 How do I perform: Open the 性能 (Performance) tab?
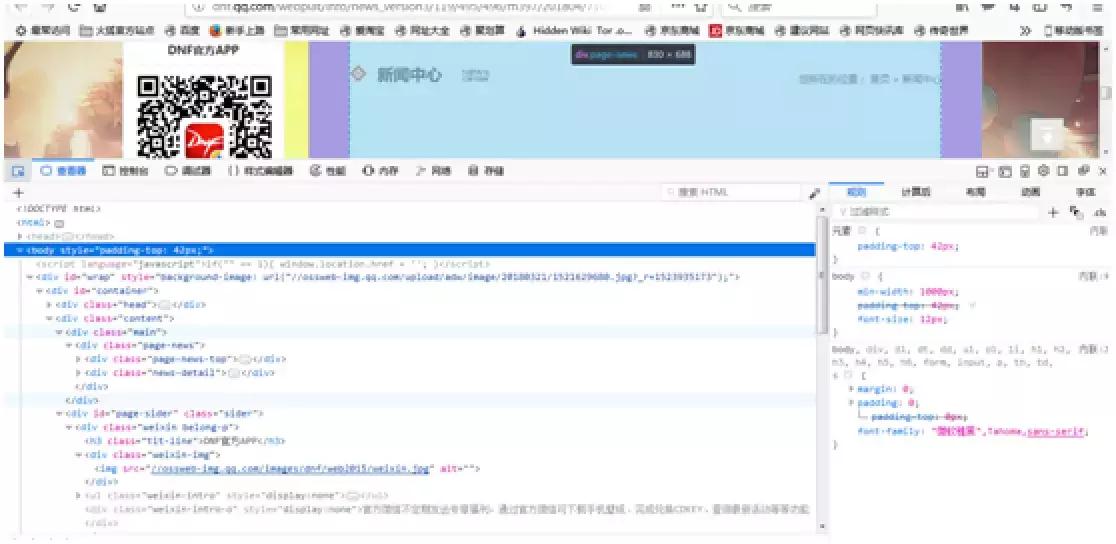(327, 171)
